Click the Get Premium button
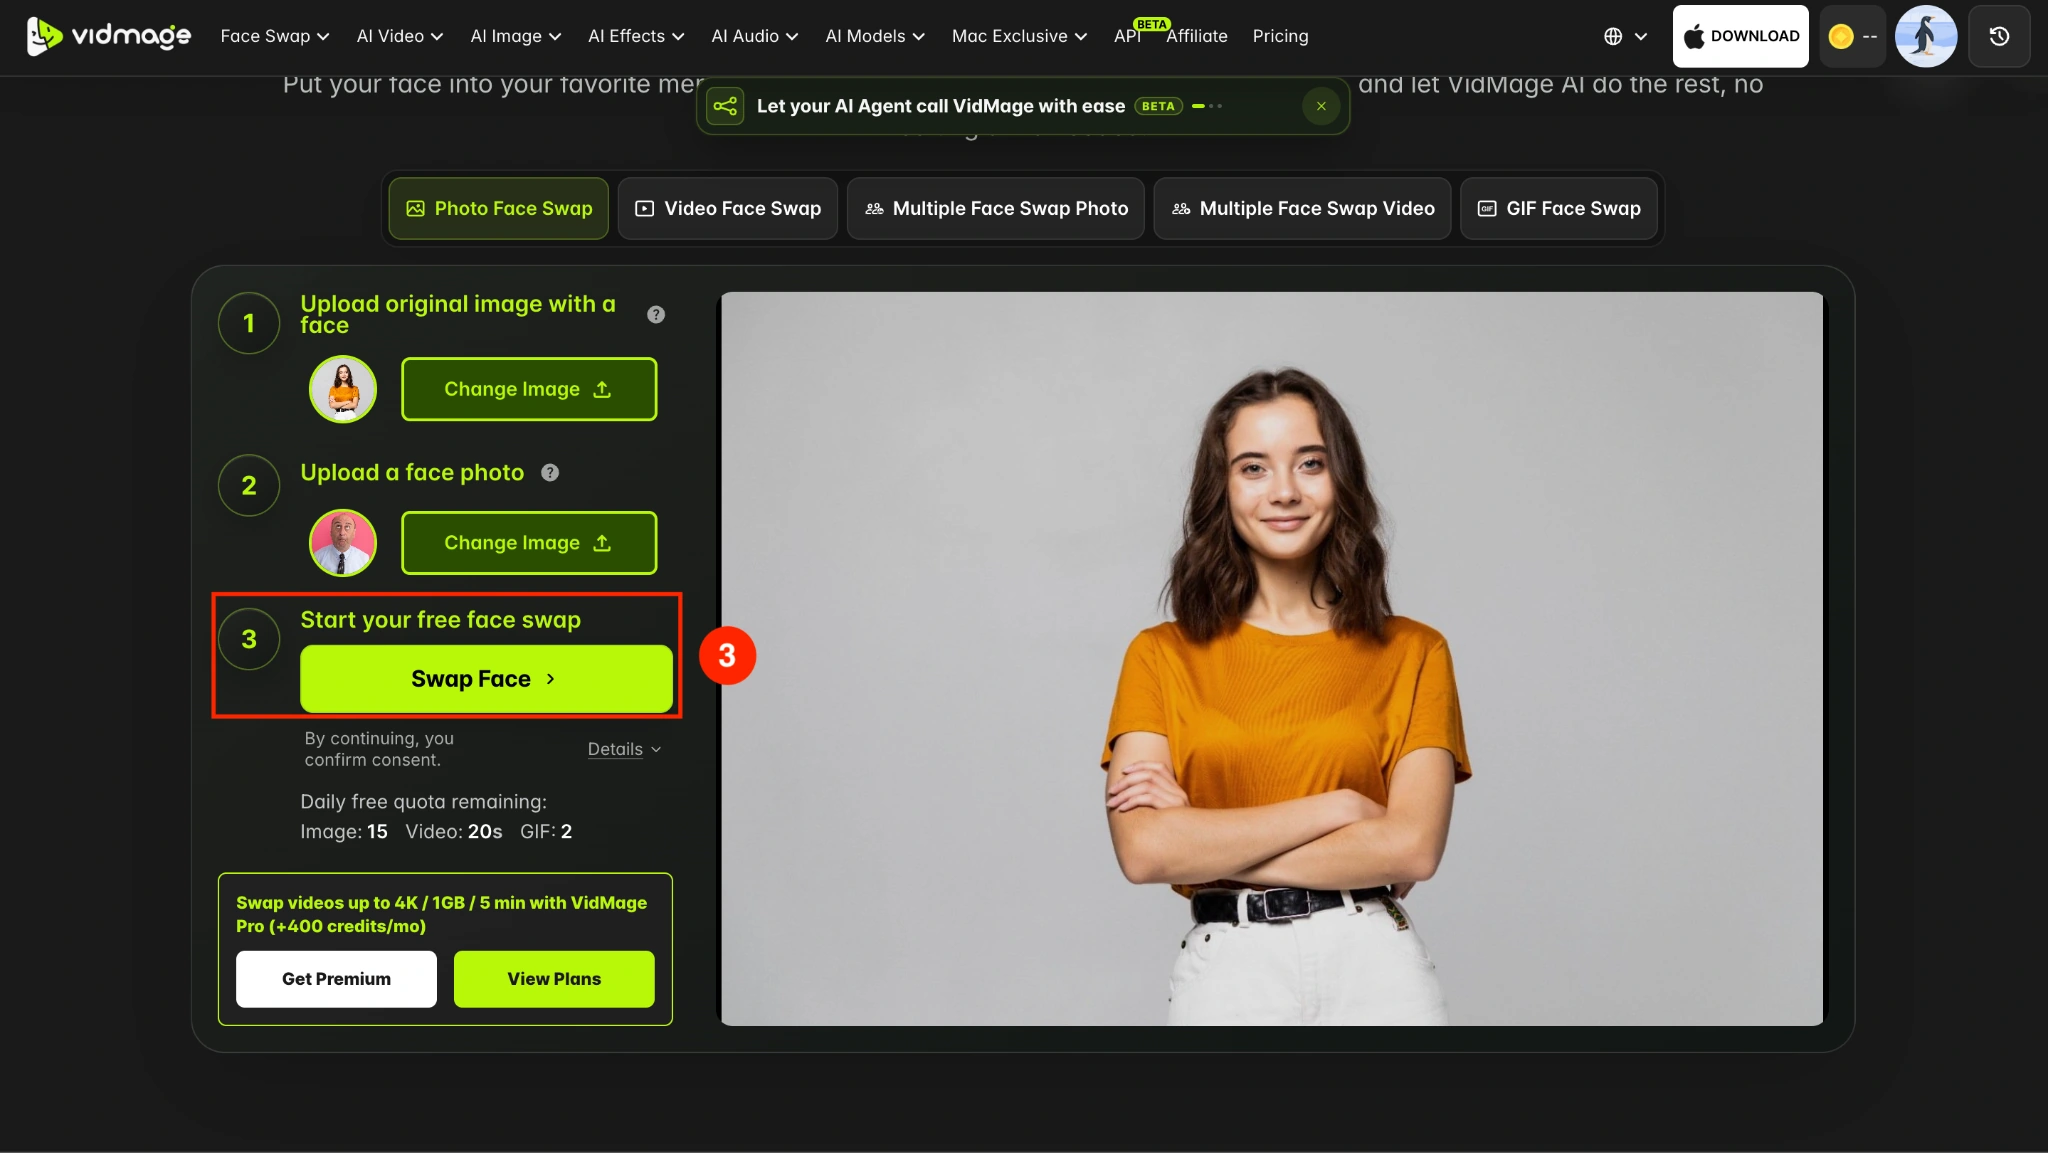 click(x=336, y=979)
